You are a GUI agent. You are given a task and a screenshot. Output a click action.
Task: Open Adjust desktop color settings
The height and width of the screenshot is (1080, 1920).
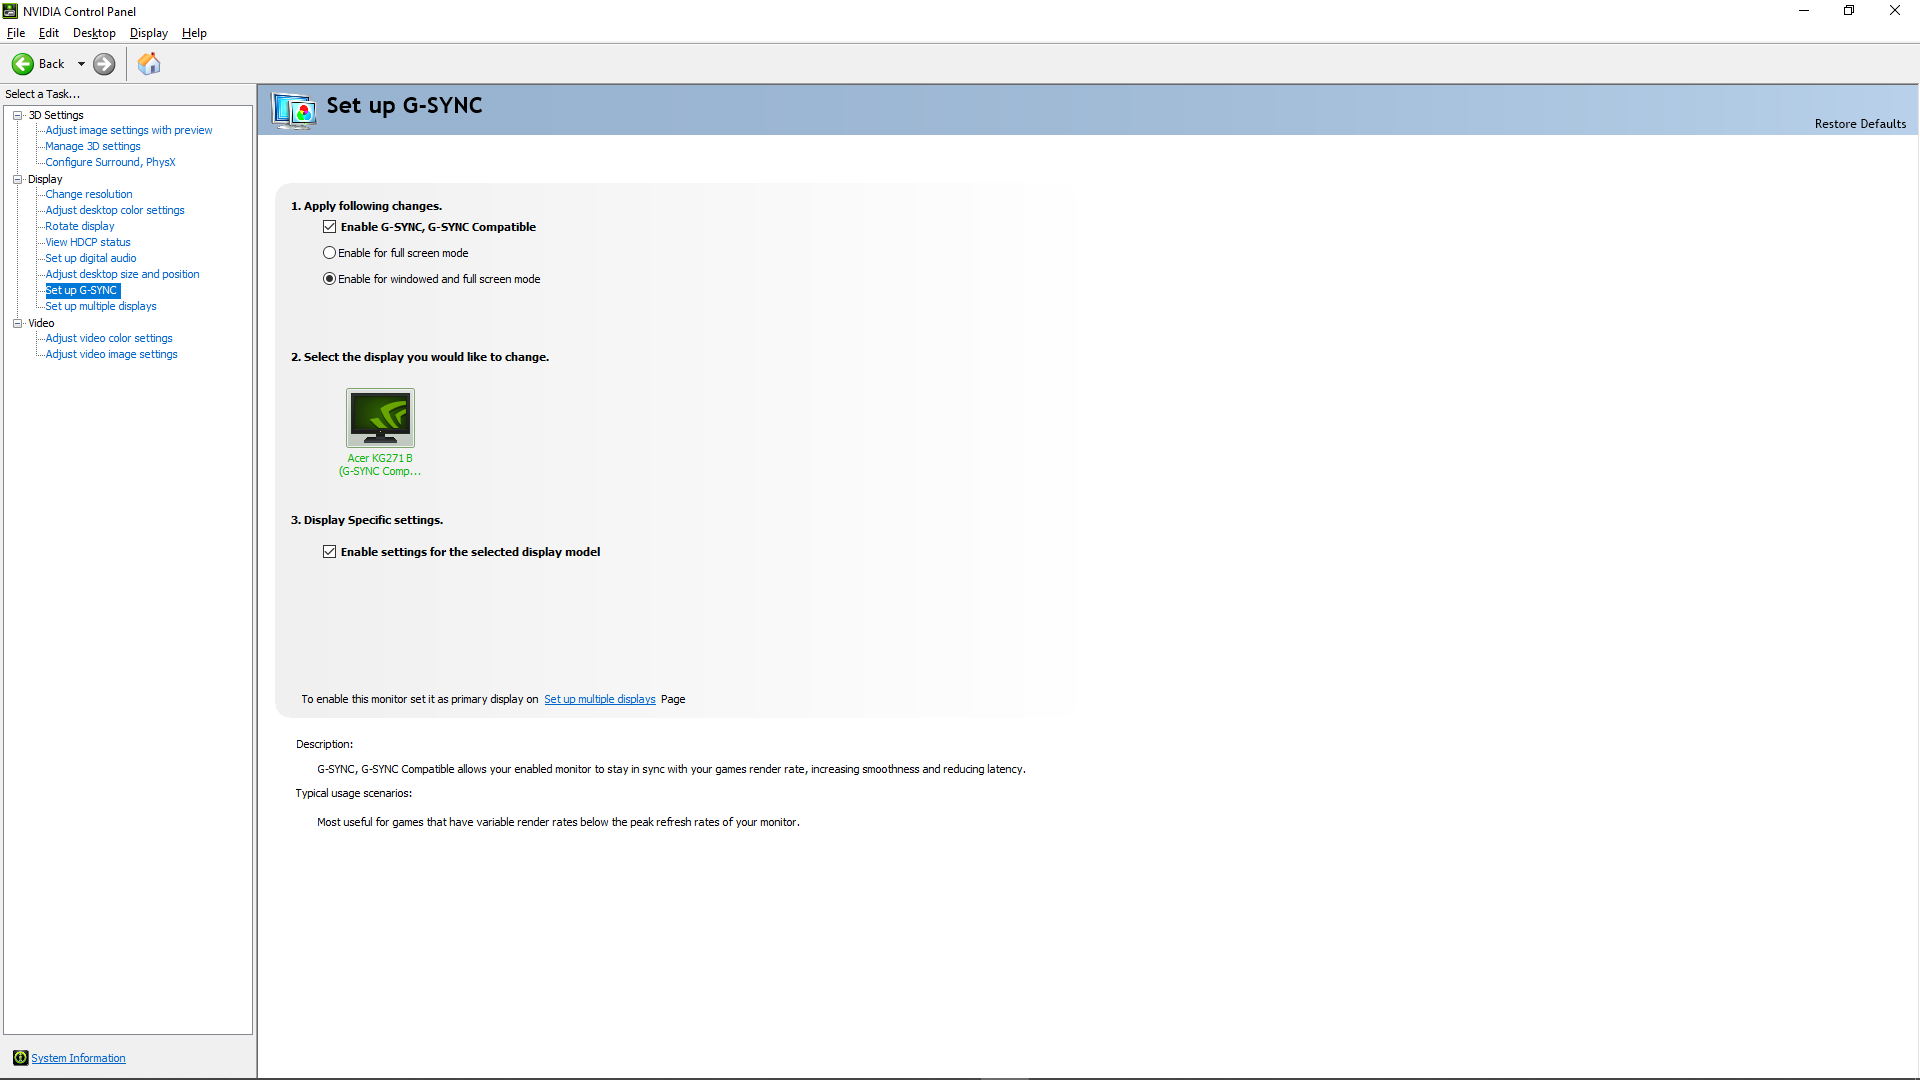point(115,210)
